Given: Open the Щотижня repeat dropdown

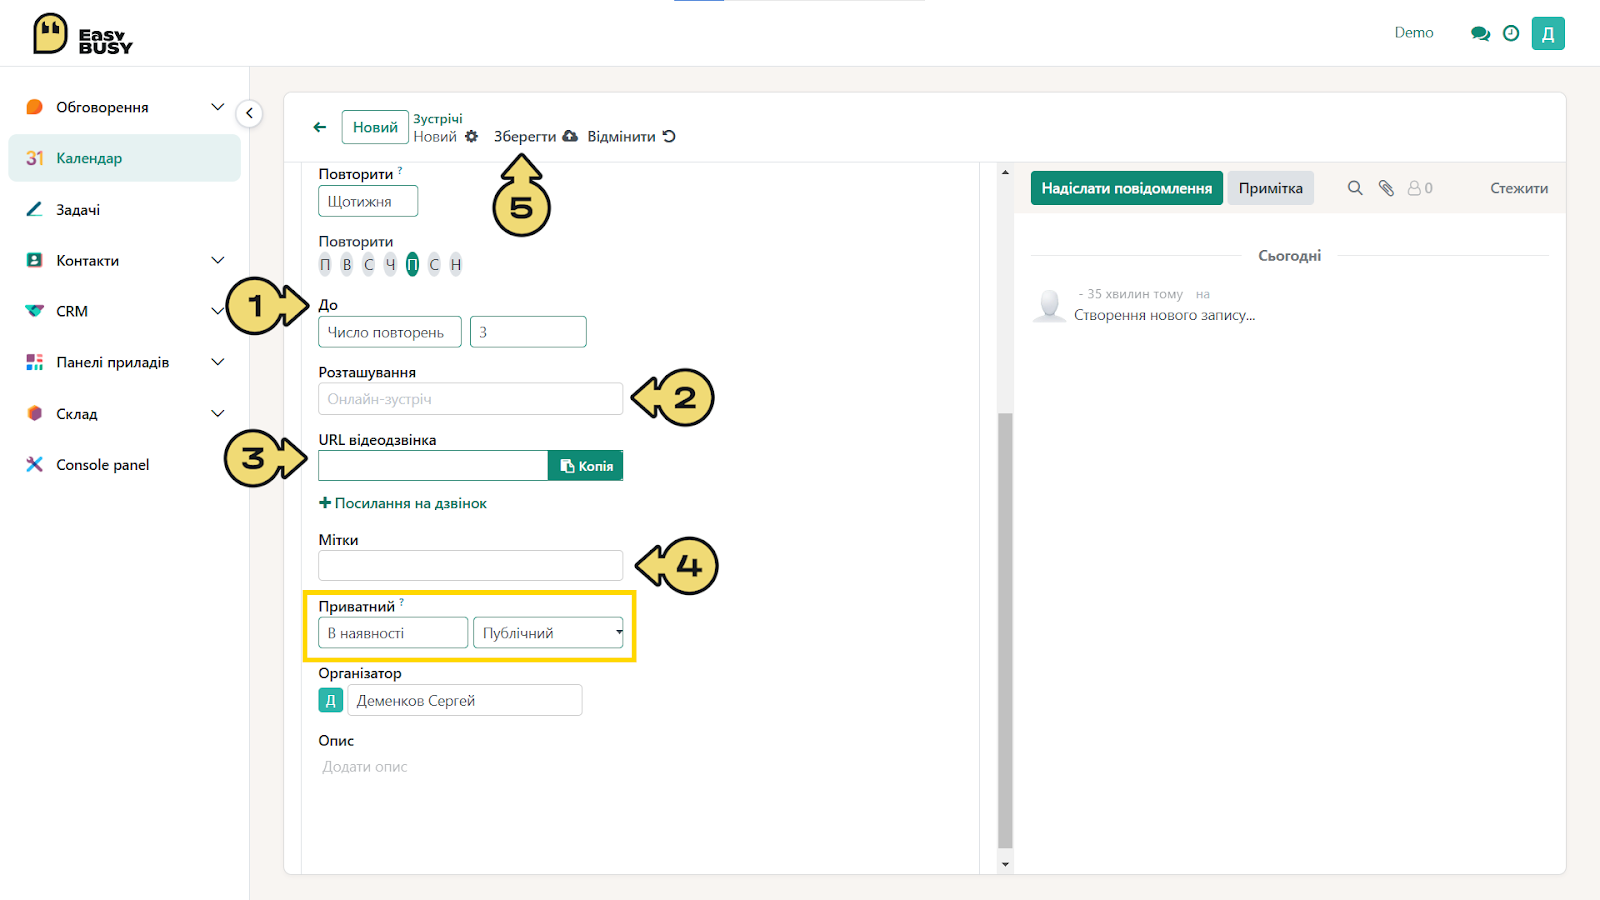Looking at the screenshot, I should tap(368, 201).
